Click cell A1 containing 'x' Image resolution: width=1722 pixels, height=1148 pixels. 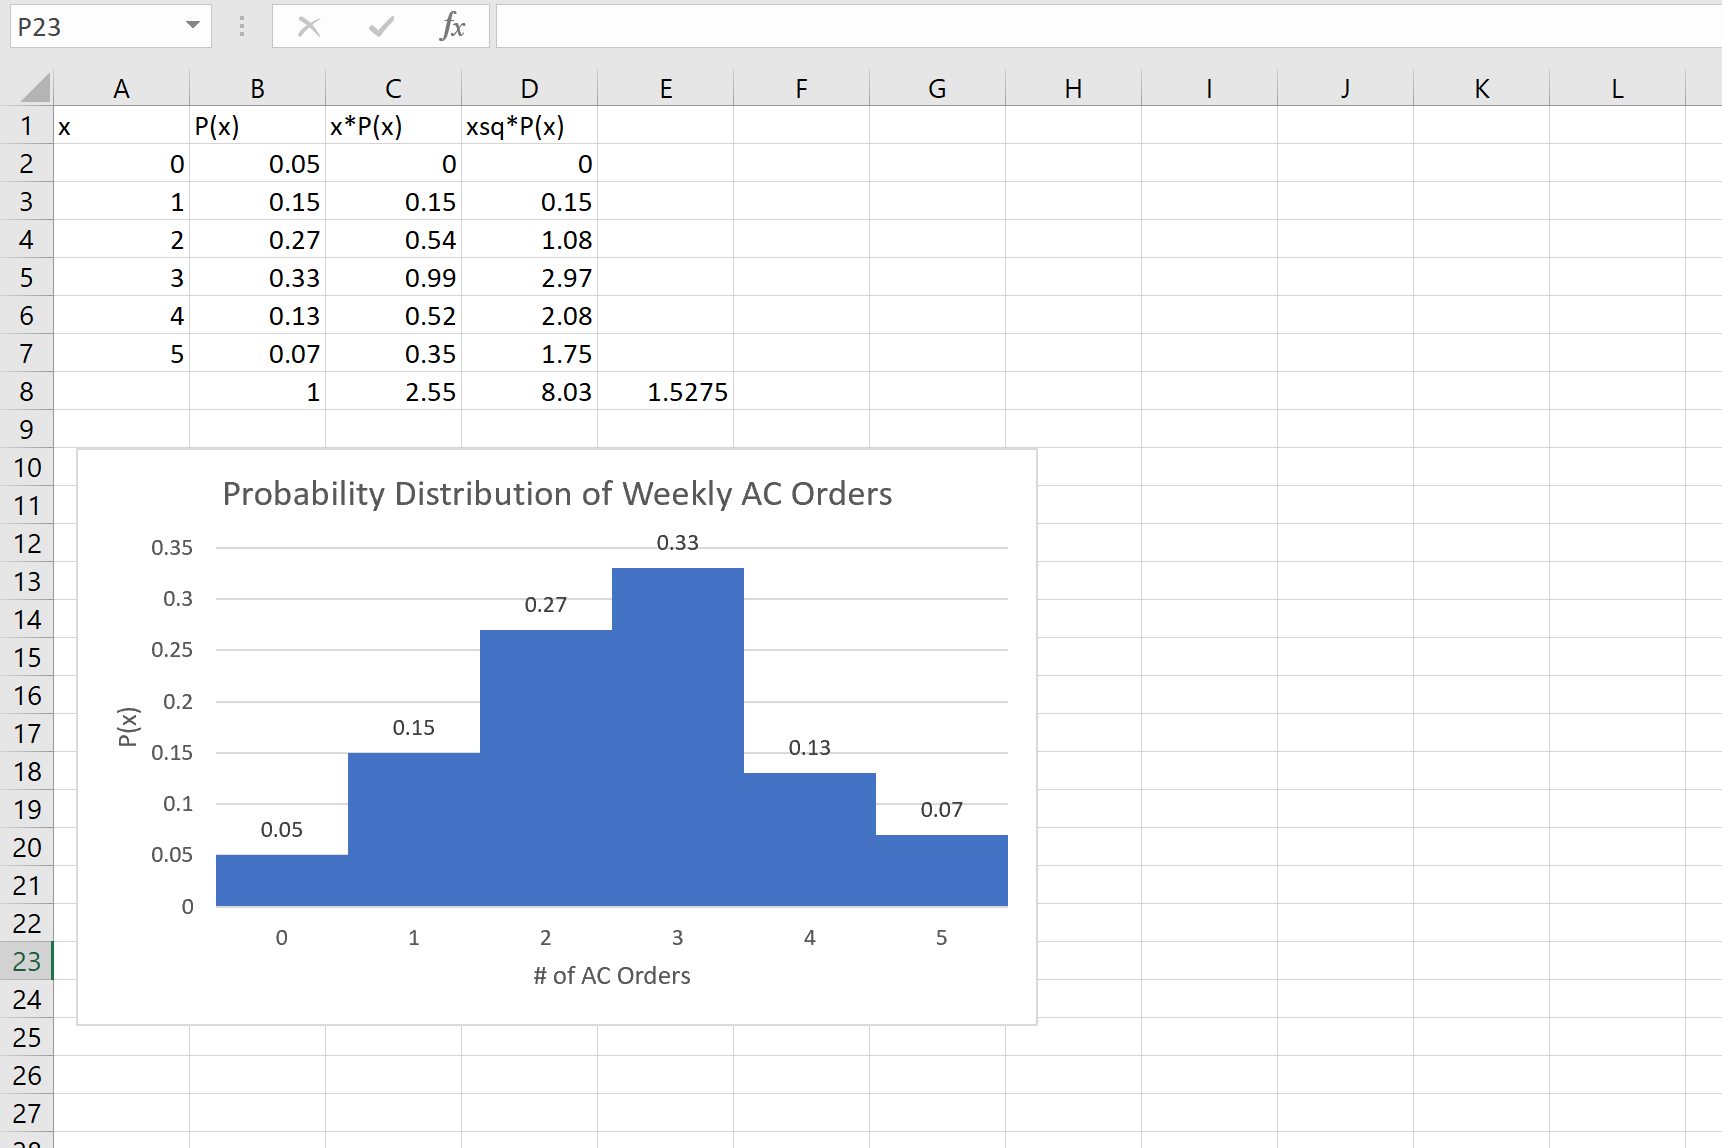(121, 126)
